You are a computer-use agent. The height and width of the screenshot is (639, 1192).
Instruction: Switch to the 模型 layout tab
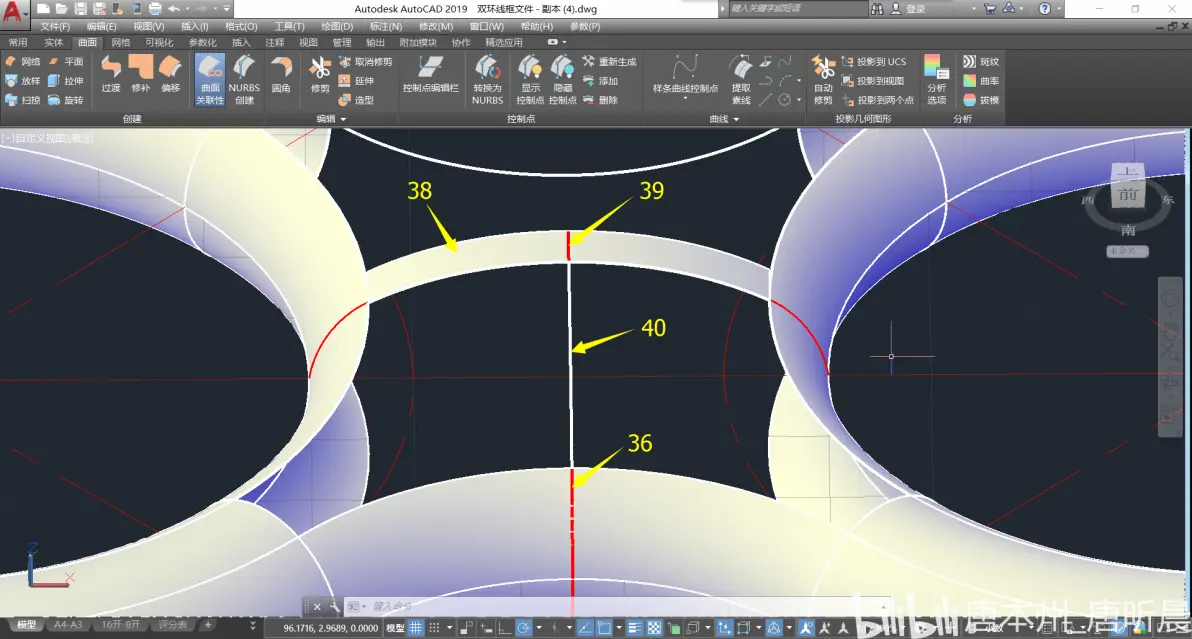(27, 625)
